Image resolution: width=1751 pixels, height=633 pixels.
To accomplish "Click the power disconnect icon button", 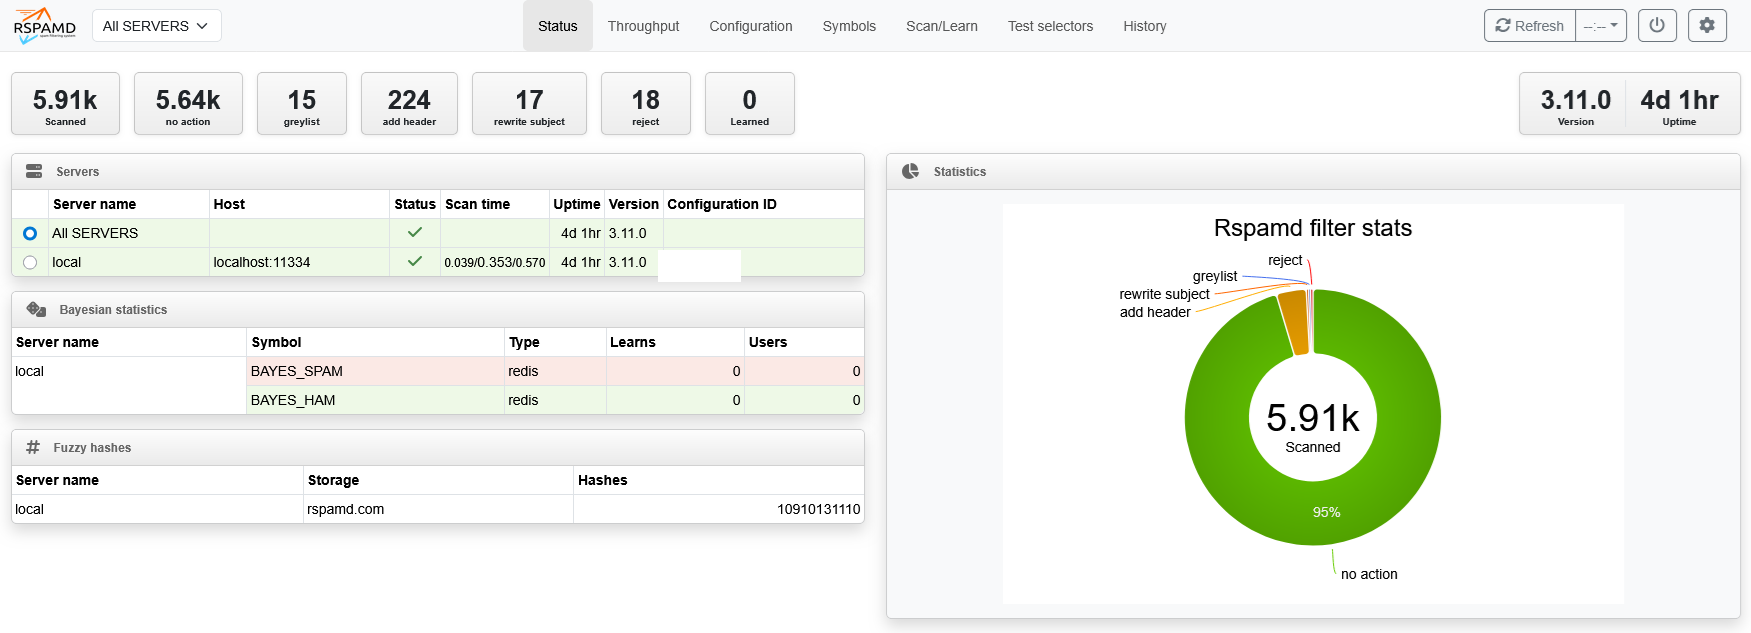I will 1657,26.
